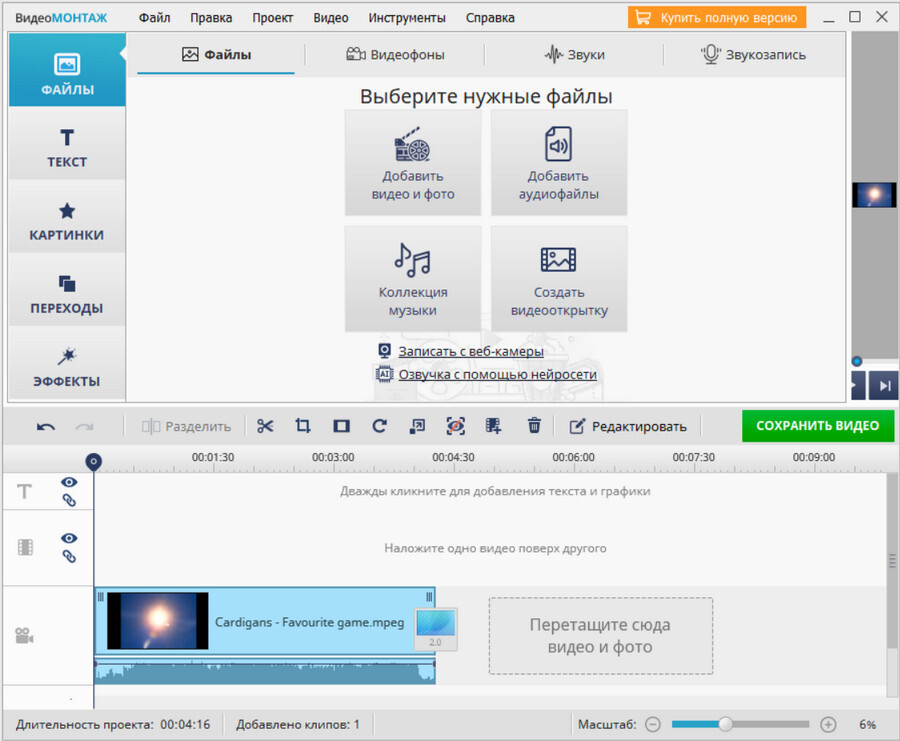The image size is (900, 741).
Task: Click the main track camera icon
Action: [24, 635]
